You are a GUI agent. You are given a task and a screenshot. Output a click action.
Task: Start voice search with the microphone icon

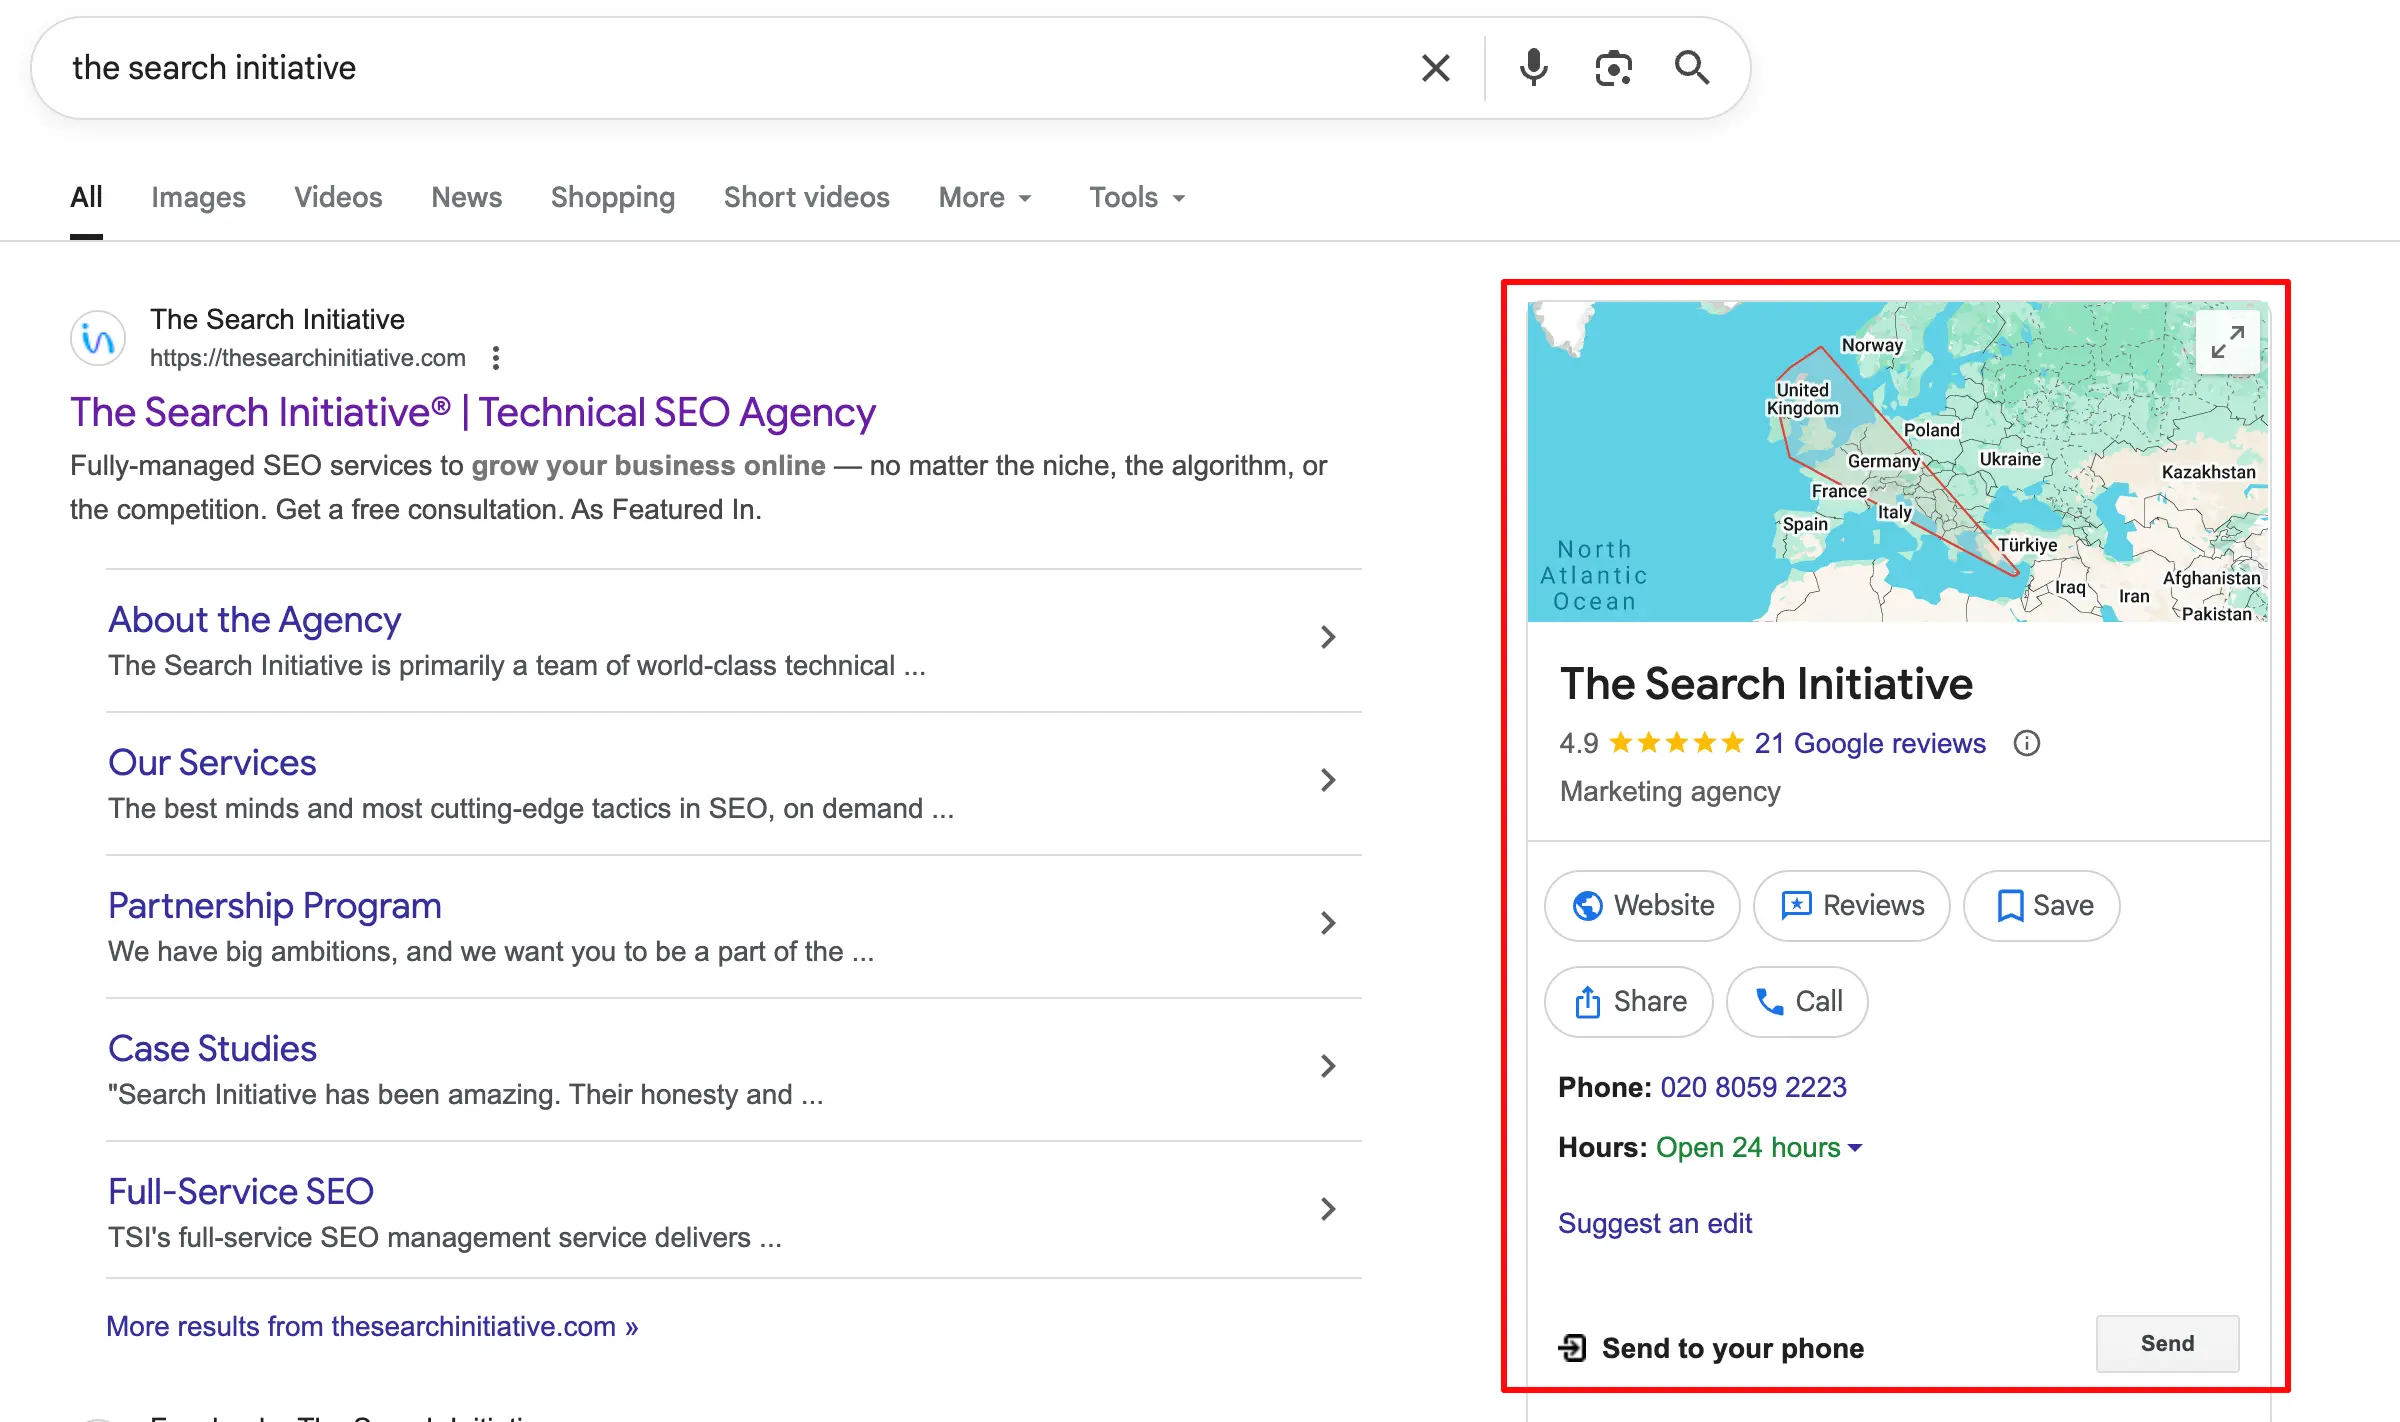(x=1533, y=68)
